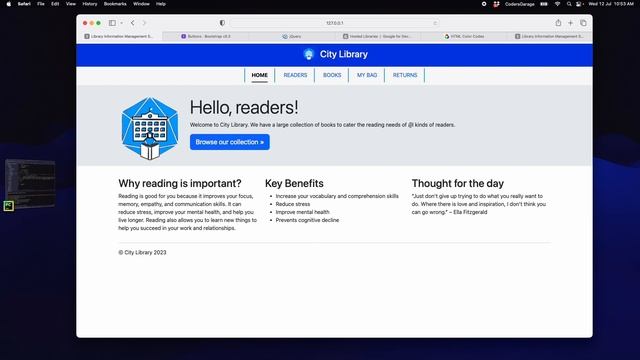640x360 pixels.
Task: Show tab overview icon in Safari
Action: point(583,23)
